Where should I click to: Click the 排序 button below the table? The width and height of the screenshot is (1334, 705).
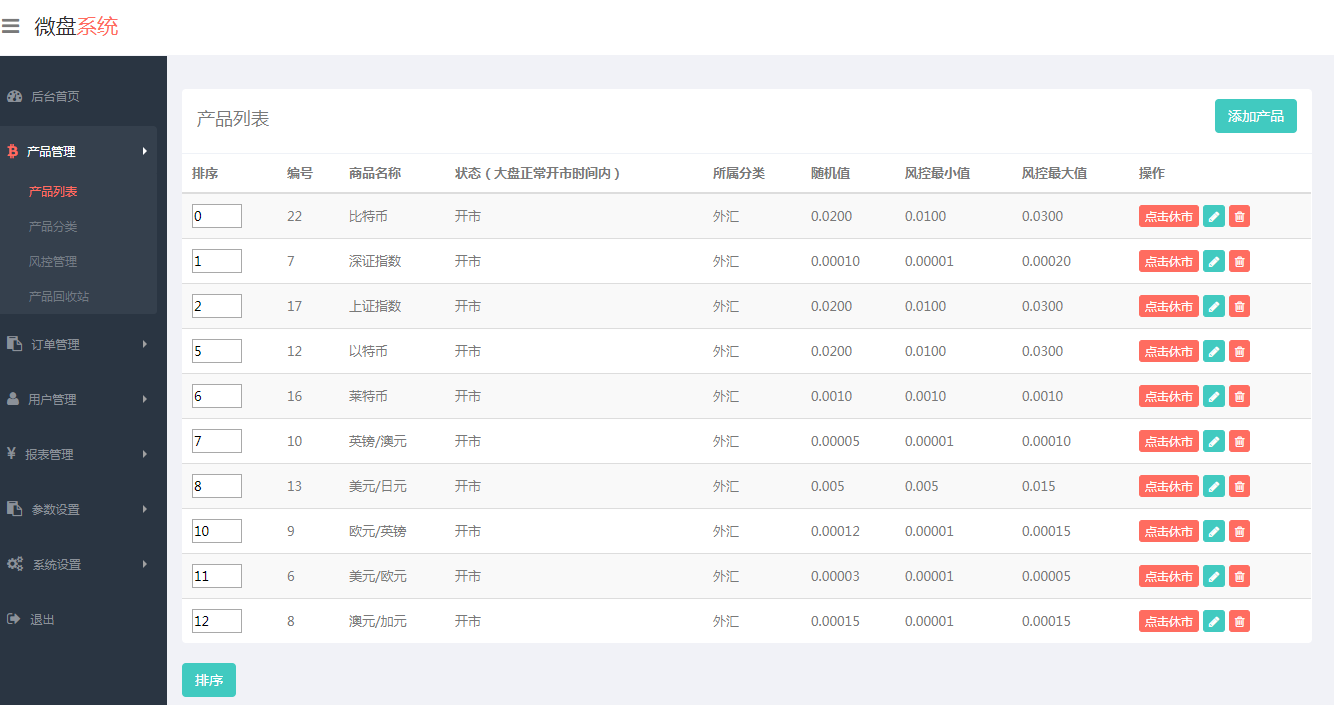coord(209,680)
